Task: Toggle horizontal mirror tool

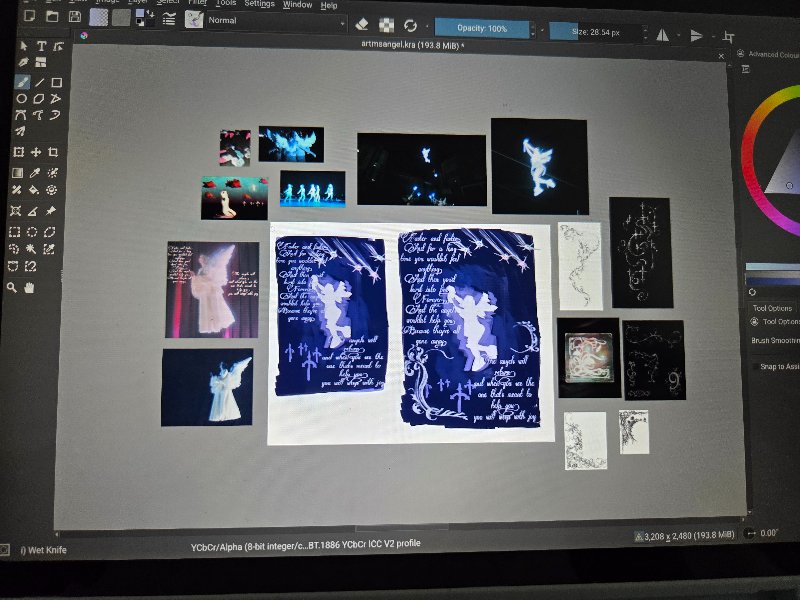Action: pos(663,35)
